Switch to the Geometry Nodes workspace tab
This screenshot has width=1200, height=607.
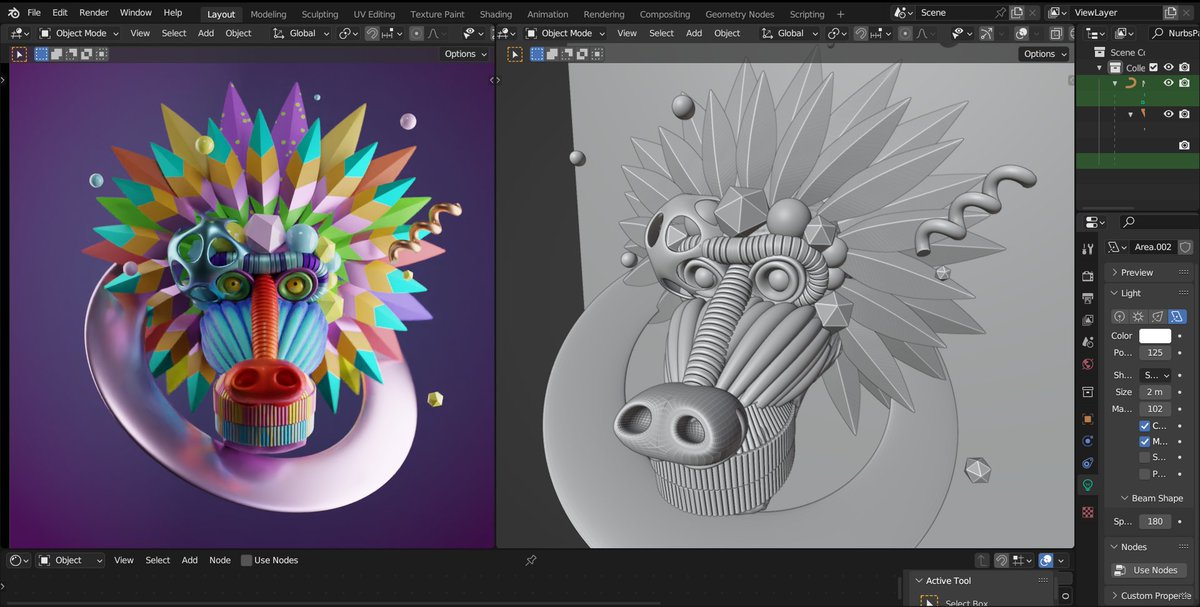[739, 14]
